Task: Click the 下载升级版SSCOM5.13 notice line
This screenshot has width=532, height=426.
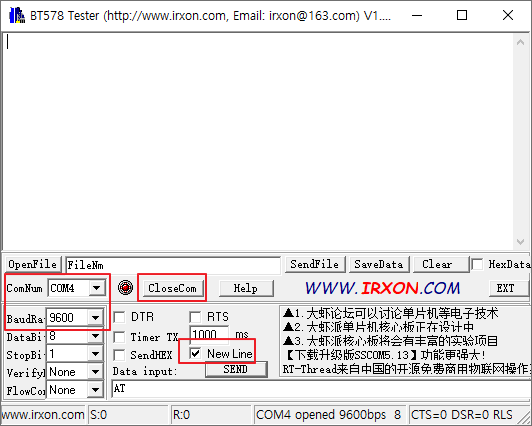Action: pyautogui.click(x=386, y=355)
